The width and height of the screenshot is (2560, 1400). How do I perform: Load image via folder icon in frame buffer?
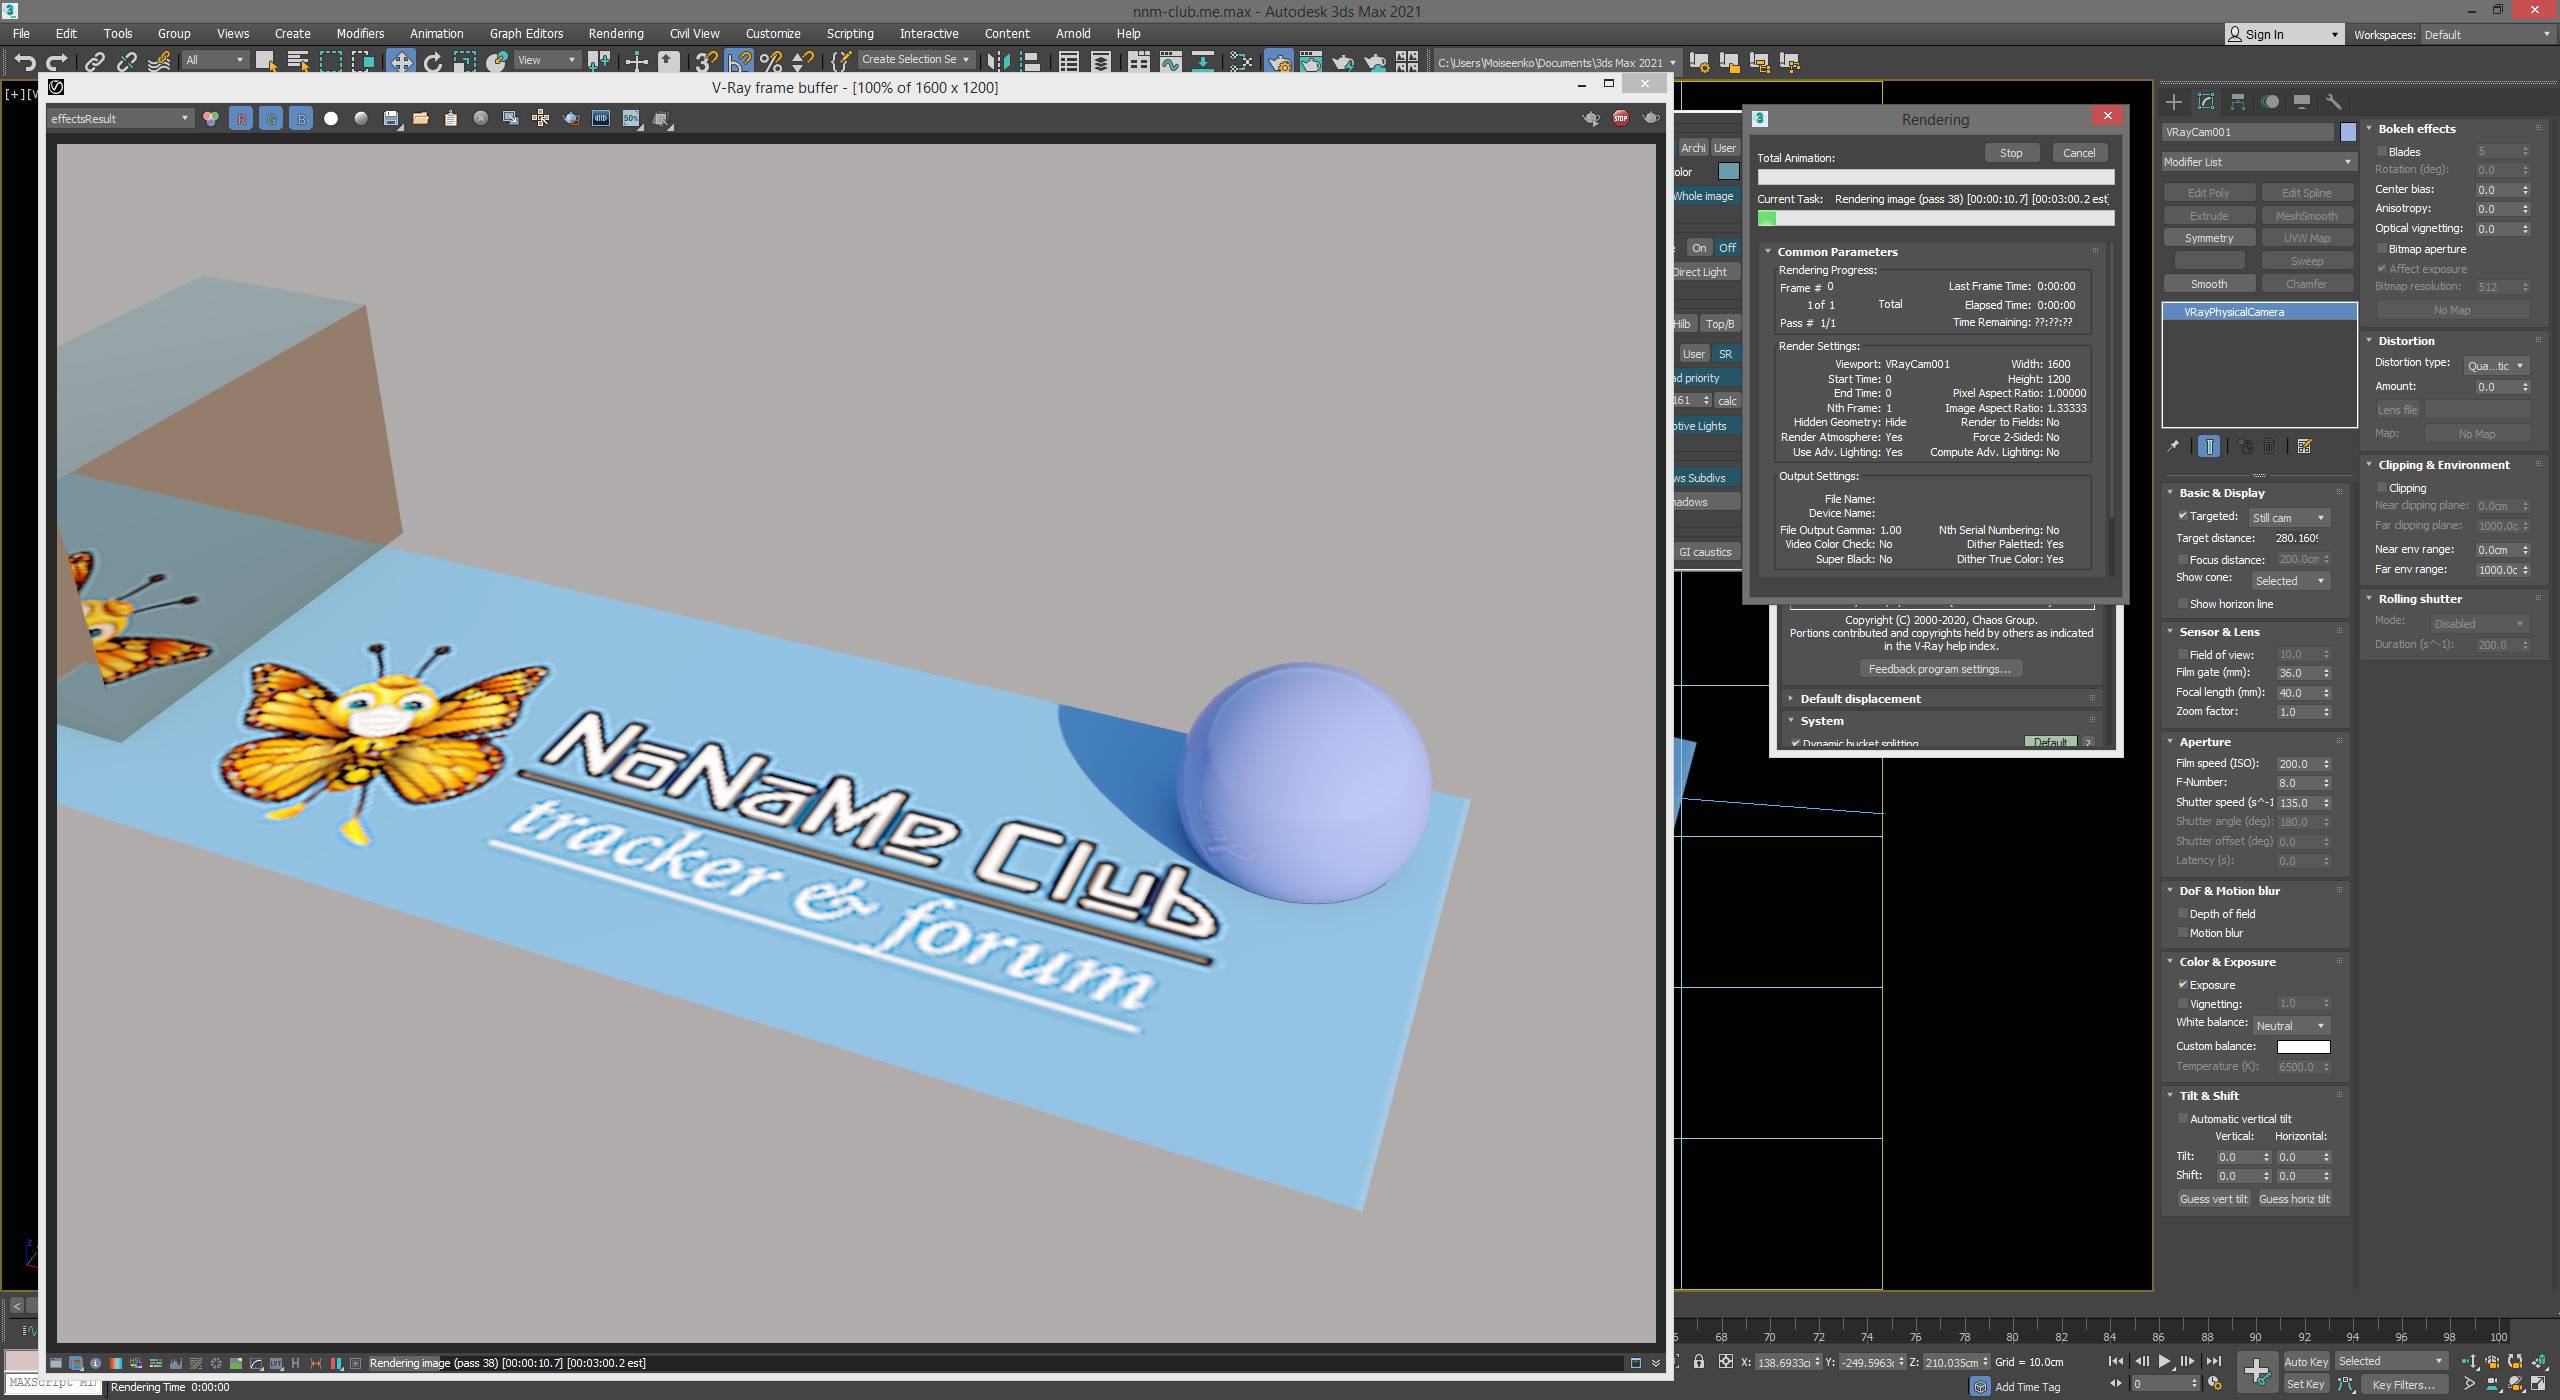[x=421, y=118]
